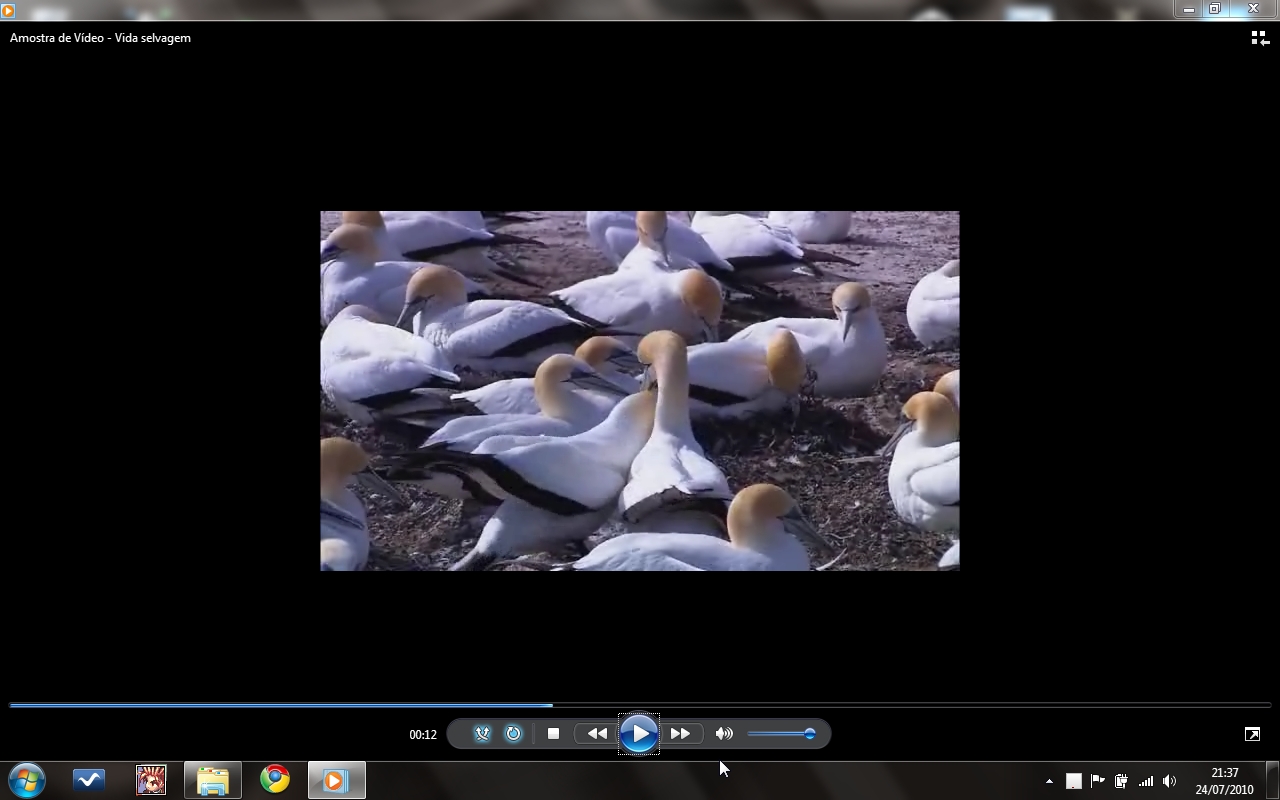Open the blue checkmark app in the taskbar
Viewport: 1280px width, 800px height.
tap(89, 780)
